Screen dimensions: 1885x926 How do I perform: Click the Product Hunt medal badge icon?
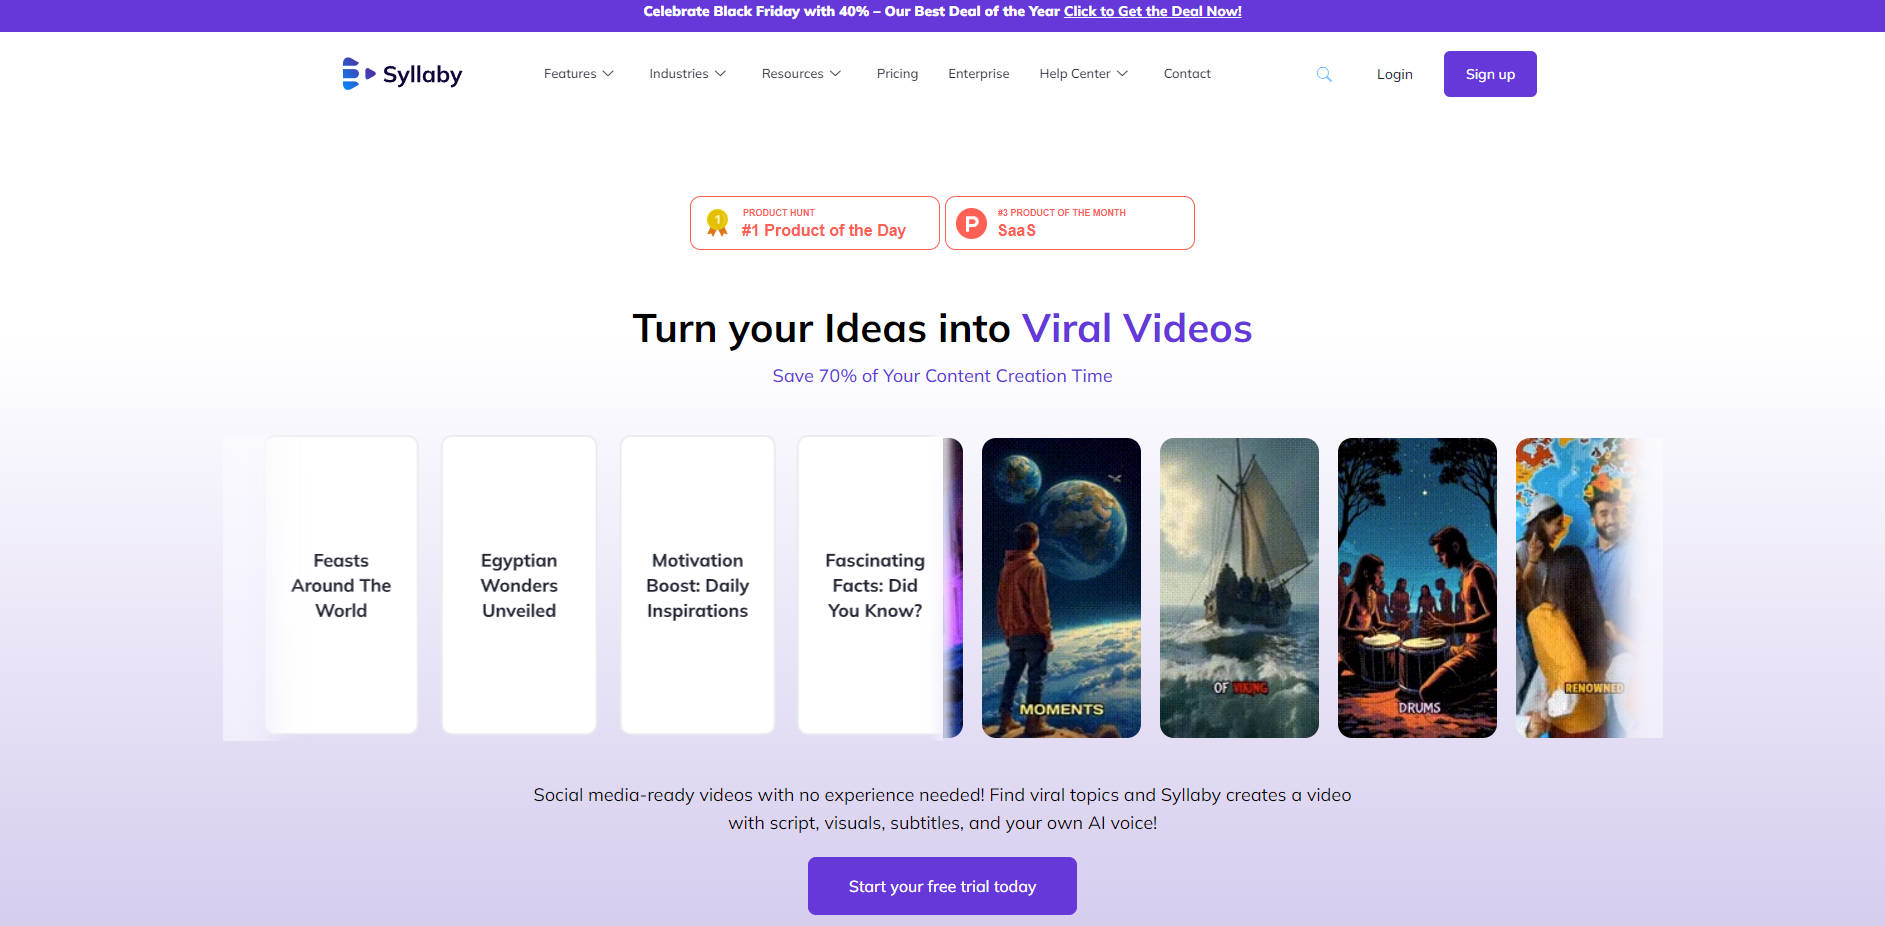717,222
